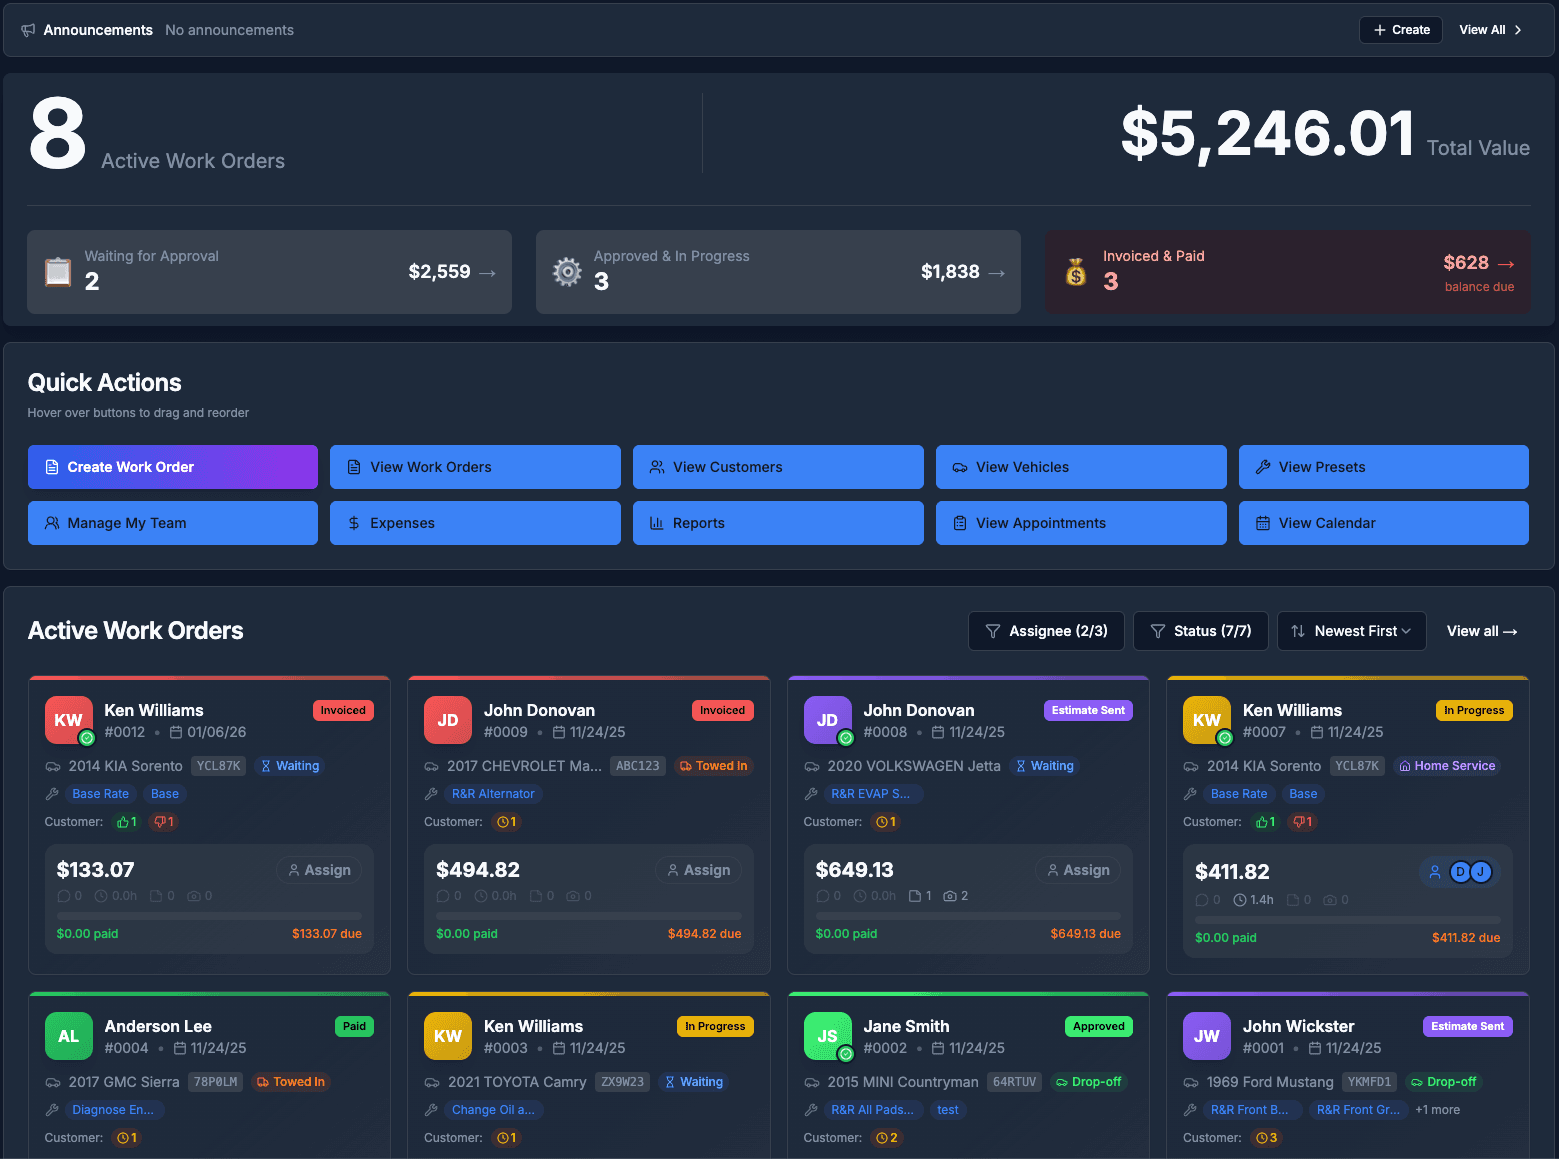Click the comment bubble counter on order #0012

click(66, 895)
